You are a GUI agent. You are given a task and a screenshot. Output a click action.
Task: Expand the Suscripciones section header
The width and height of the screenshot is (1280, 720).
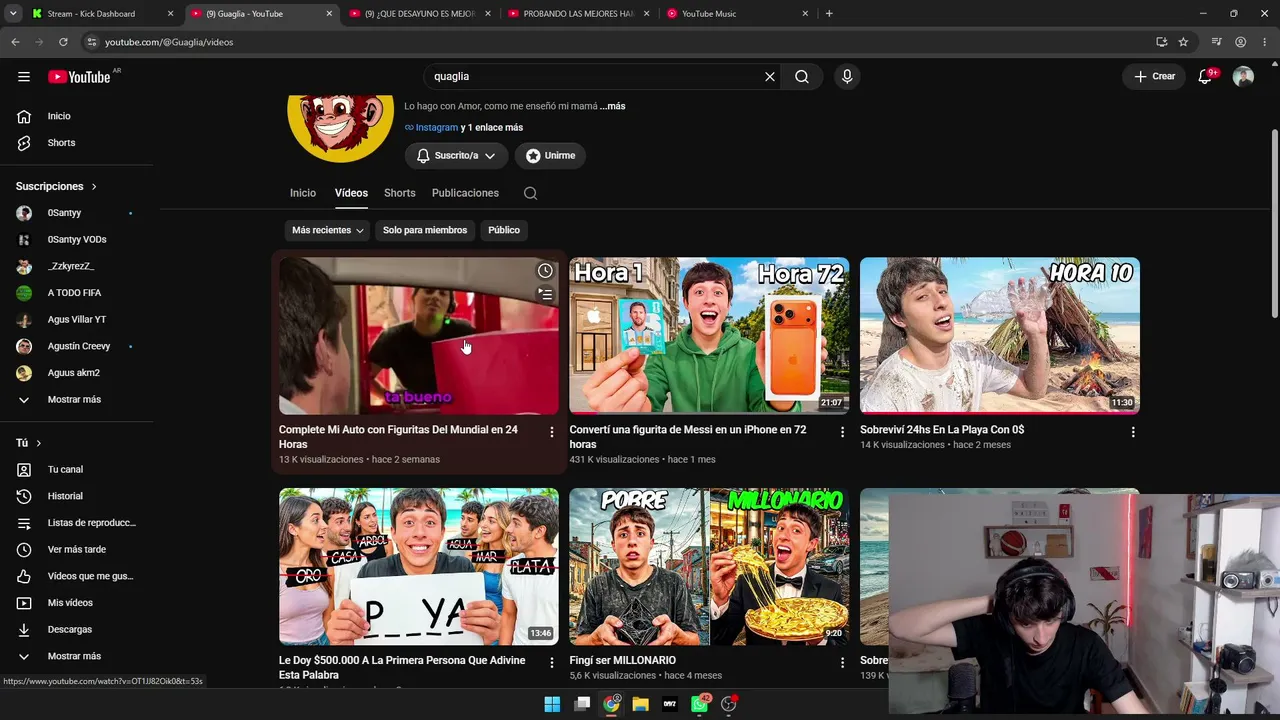tap(57, 186)
